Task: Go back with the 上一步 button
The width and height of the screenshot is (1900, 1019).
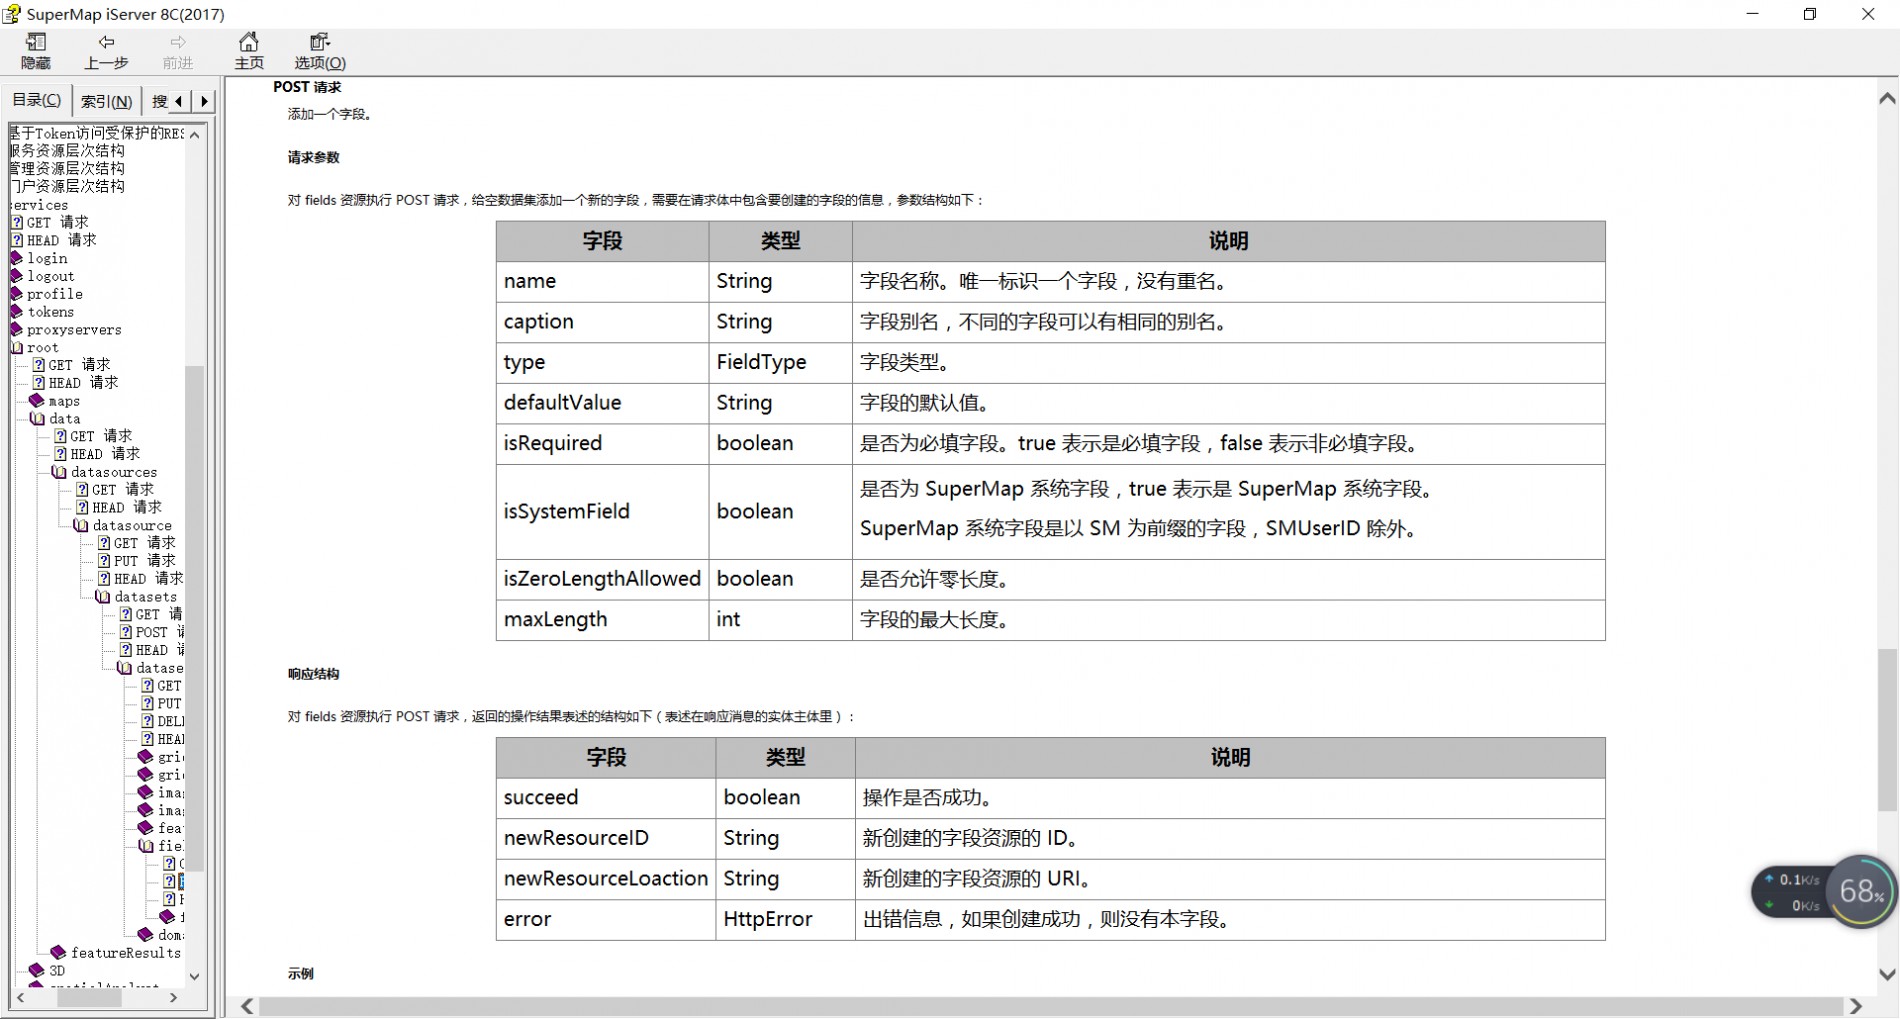Action: (106, 50)
